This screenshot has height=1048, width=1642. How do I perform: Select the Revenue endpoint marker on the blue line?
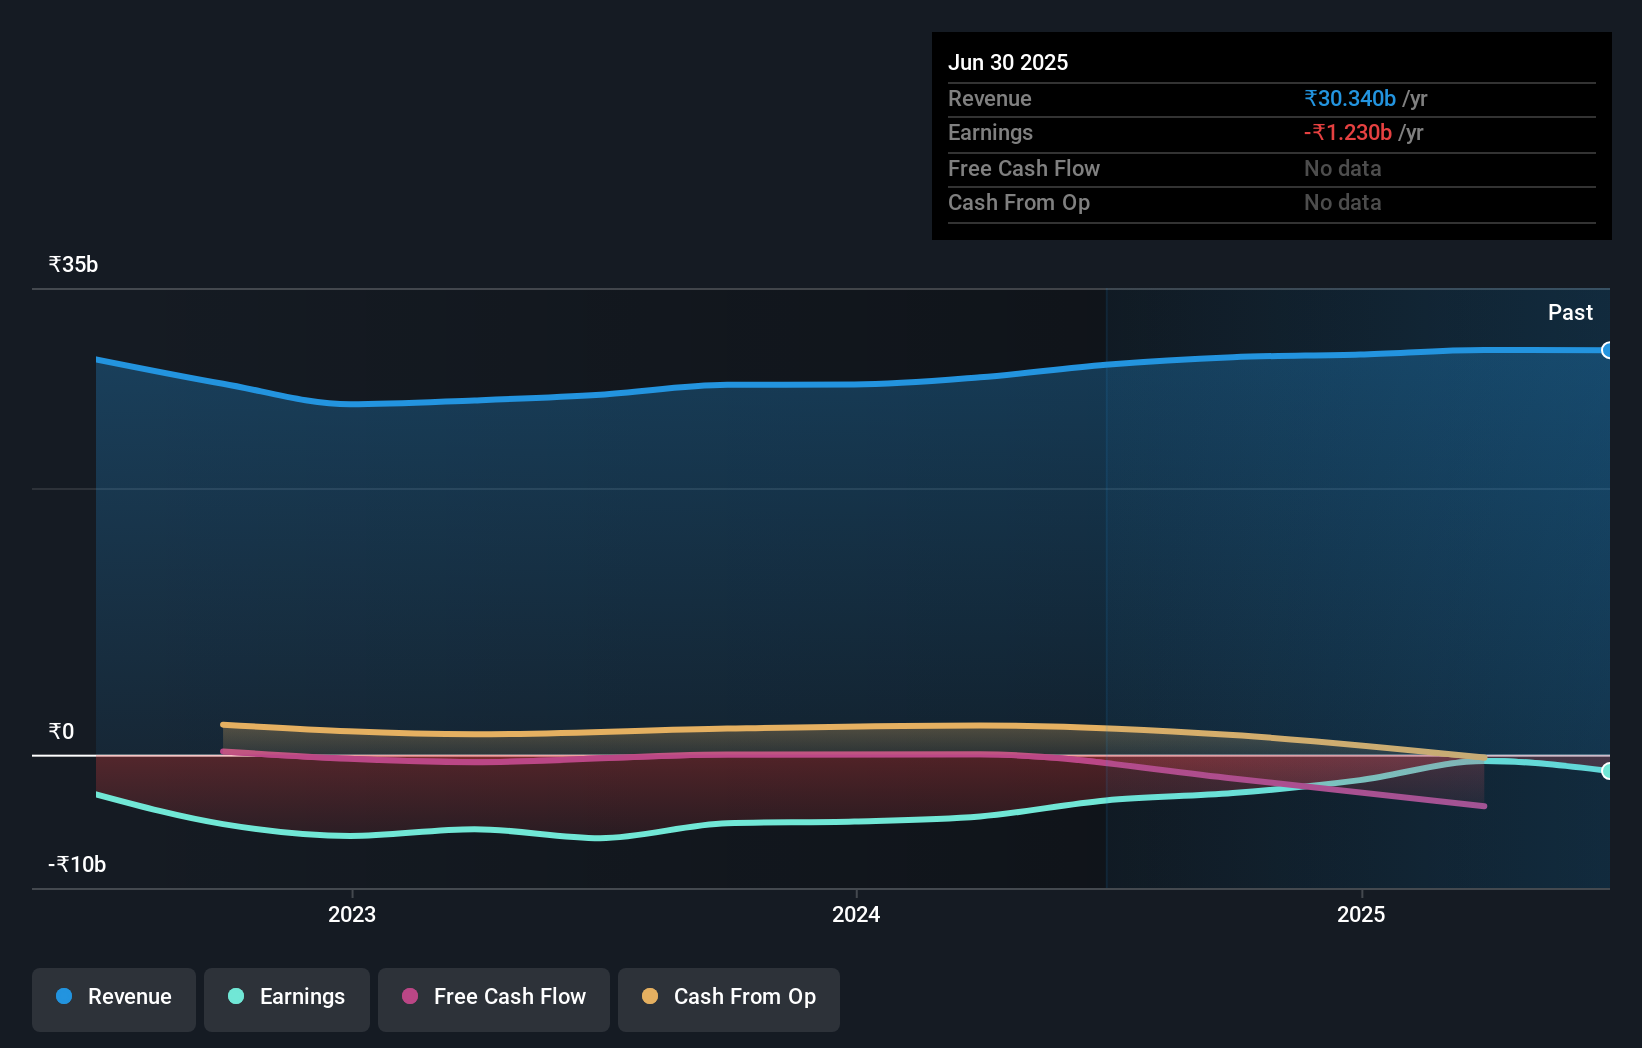[x=1608, y=350]
